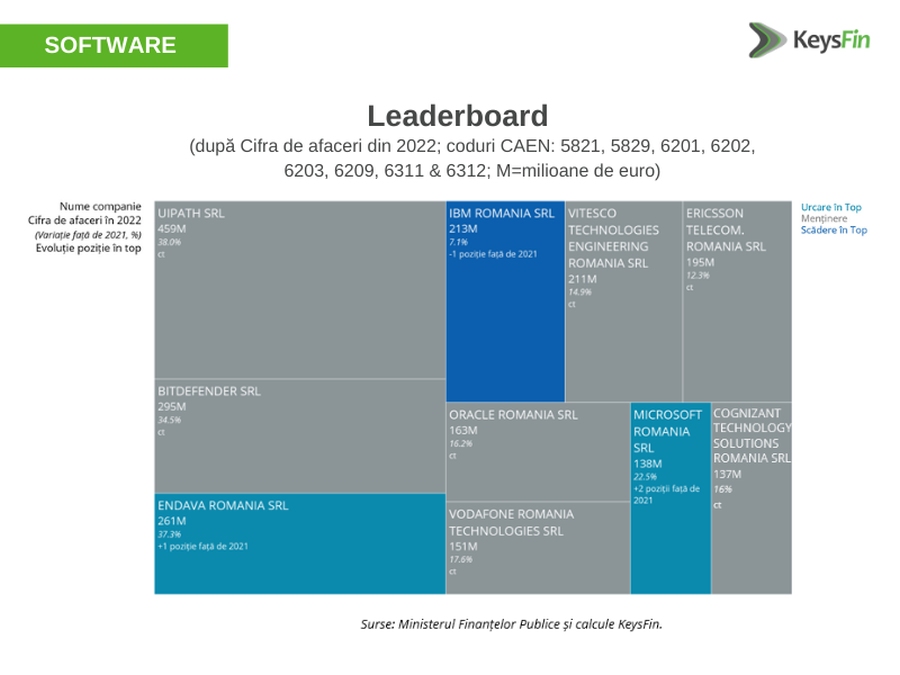Viewport: 900px width, 675px height.
Task: Select the ERICSSON TELECOM. ROMANIA tile
Action: pyautogui.click(x=737, y=302)
